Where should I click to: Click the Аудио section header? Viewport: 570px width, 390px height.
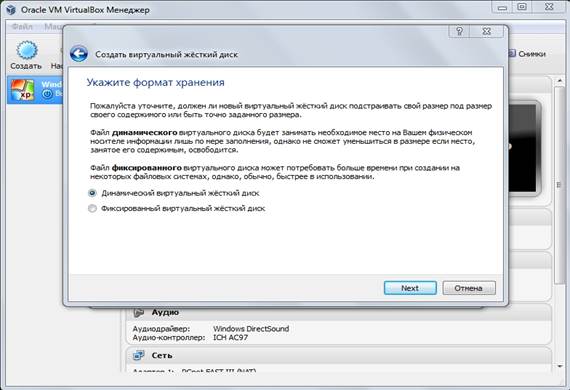click(x=339, y=312)
